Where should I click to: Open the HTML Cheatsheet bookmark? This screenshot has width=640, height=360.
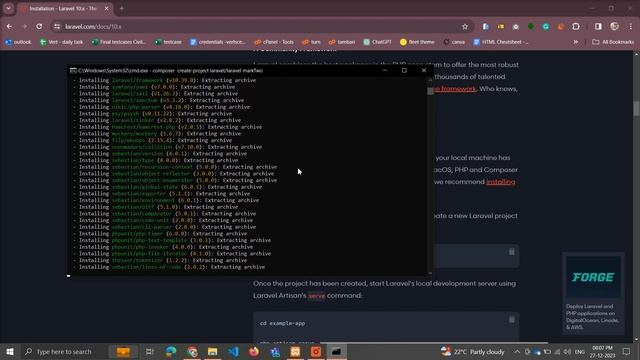(501, 42)
